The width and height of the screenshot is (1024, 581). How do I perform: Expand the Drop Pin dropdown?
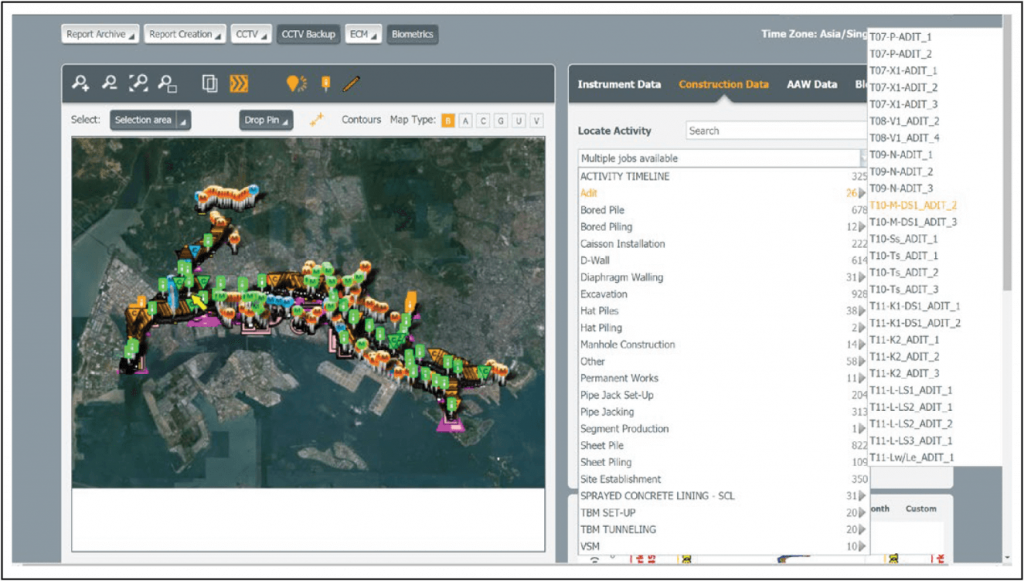[x=265, y=119]
